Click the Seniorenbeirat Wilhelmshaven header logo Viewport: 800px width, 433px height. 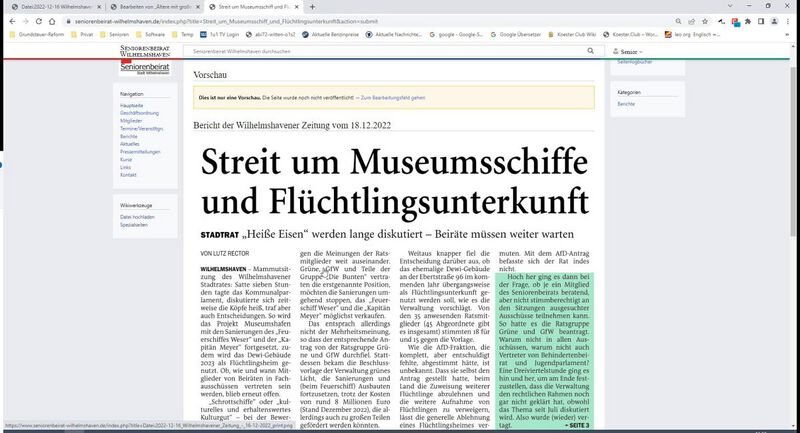pyautogui.click(x=145, y=51)
